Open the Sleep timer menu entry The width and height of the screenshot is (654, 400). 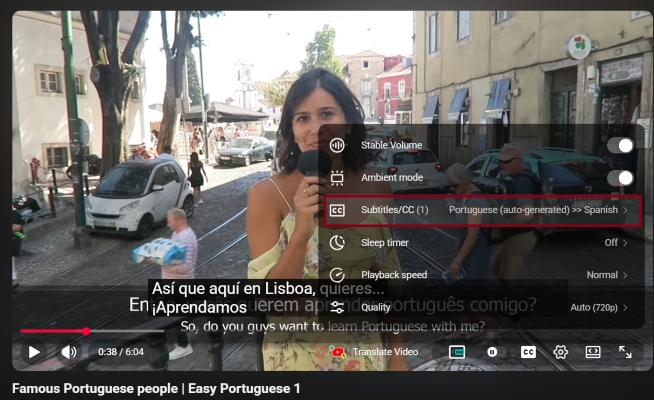tap(482, 243)
